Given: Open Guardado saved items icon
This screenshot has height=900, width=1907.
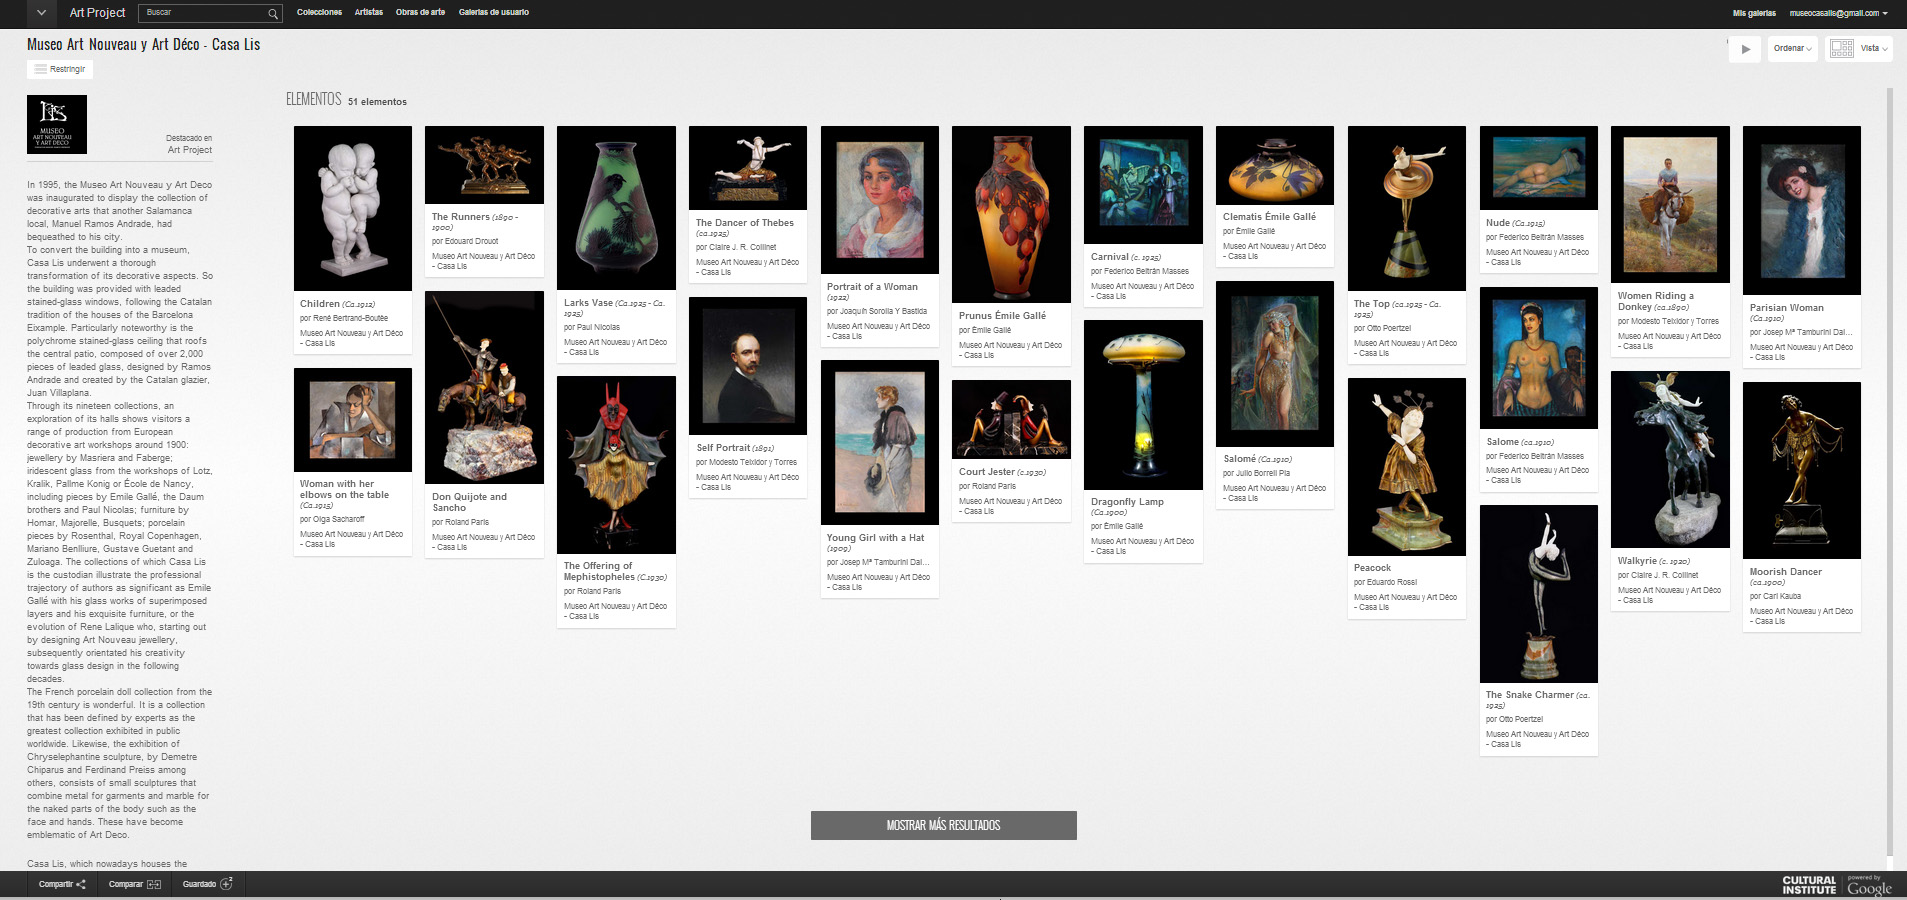Looking at the screenshot, I should 226,884.
